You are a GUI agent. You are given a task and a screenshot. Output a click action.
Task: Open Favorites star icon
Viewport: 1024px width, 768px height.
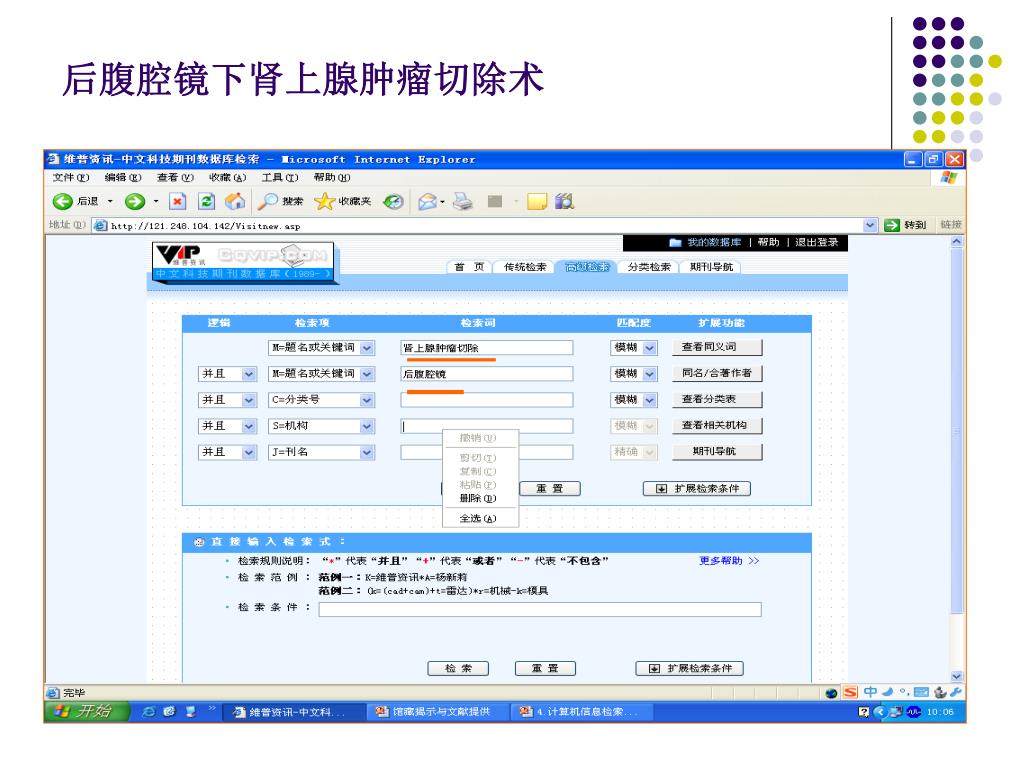pyautogui.click(x=325, y=202)
